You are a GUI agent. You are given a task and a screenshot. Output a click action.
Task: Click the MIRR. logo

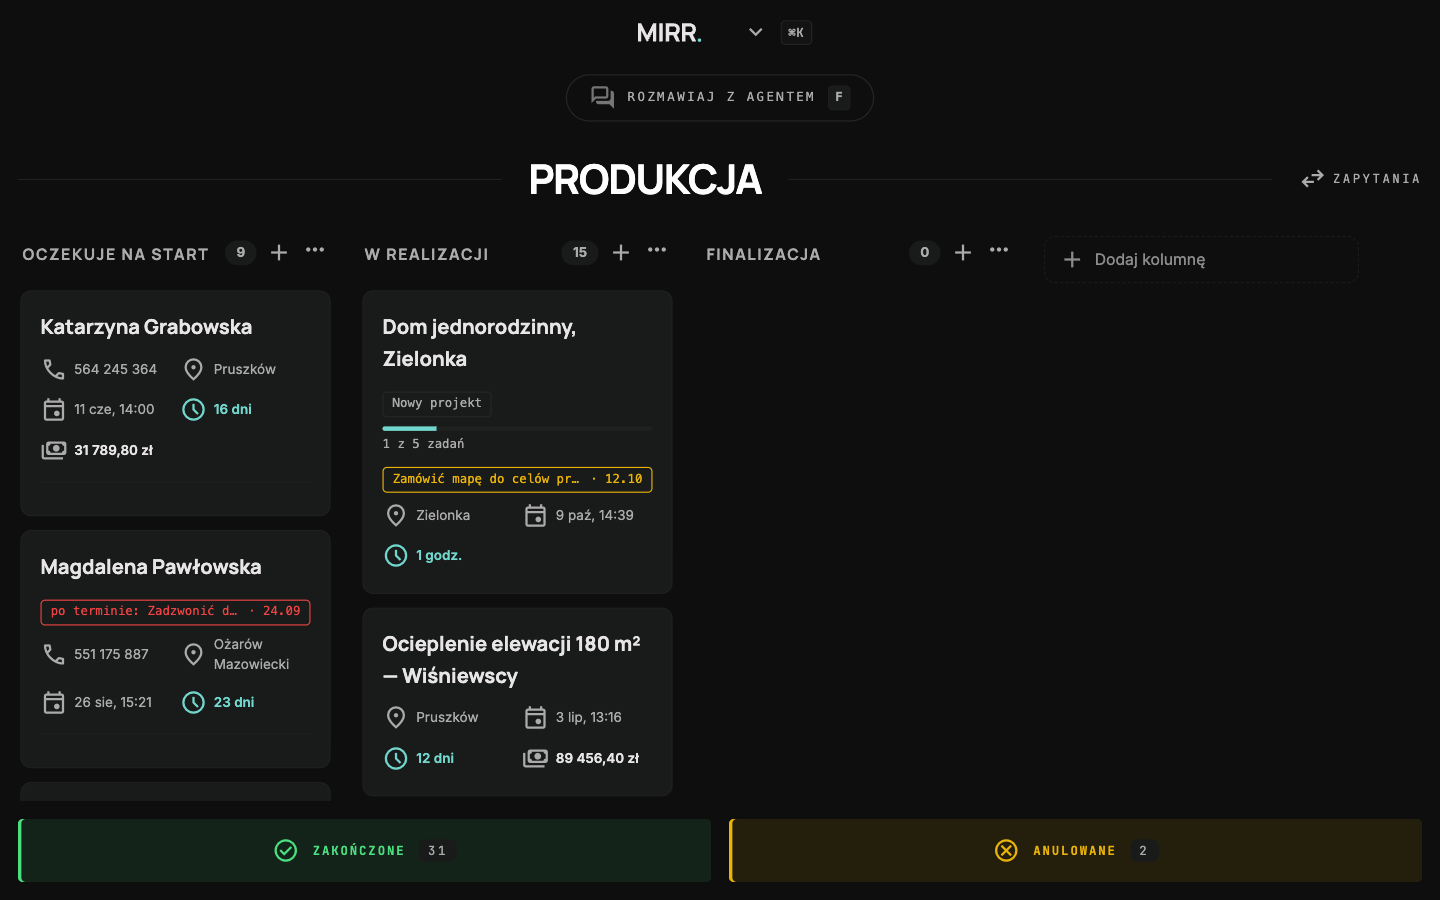669,32
